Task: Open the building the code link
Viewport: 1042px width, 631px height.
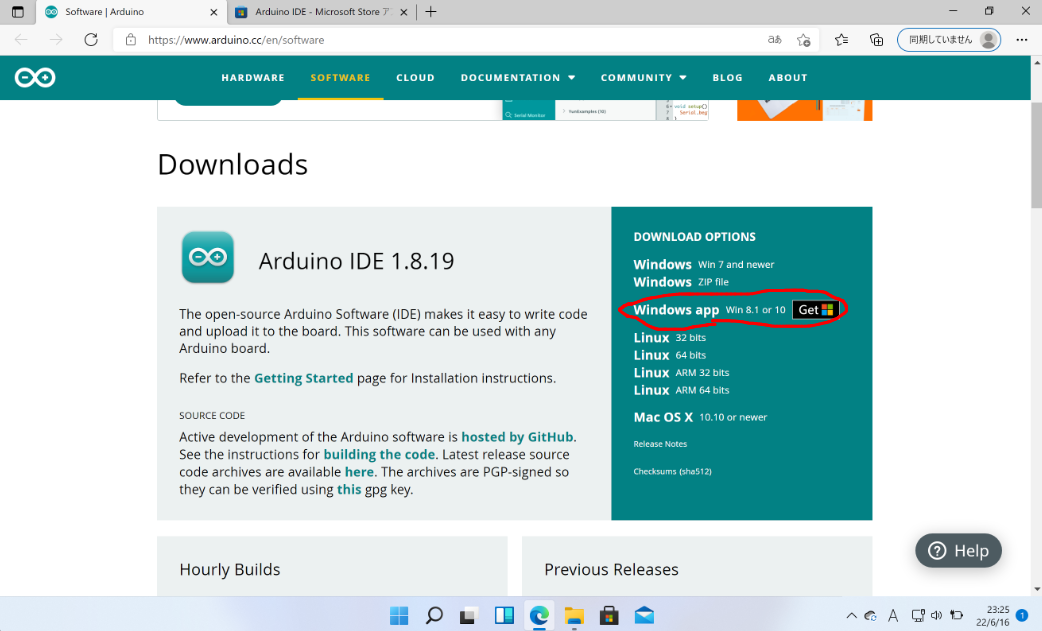Action: (x=379, y=454)
